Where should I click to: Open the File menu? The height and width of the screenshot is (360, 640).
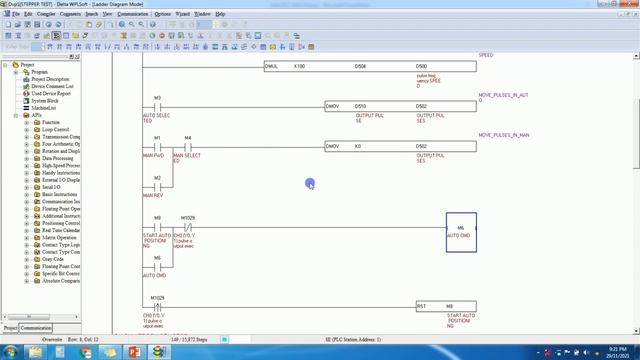(x=16, y=14)
